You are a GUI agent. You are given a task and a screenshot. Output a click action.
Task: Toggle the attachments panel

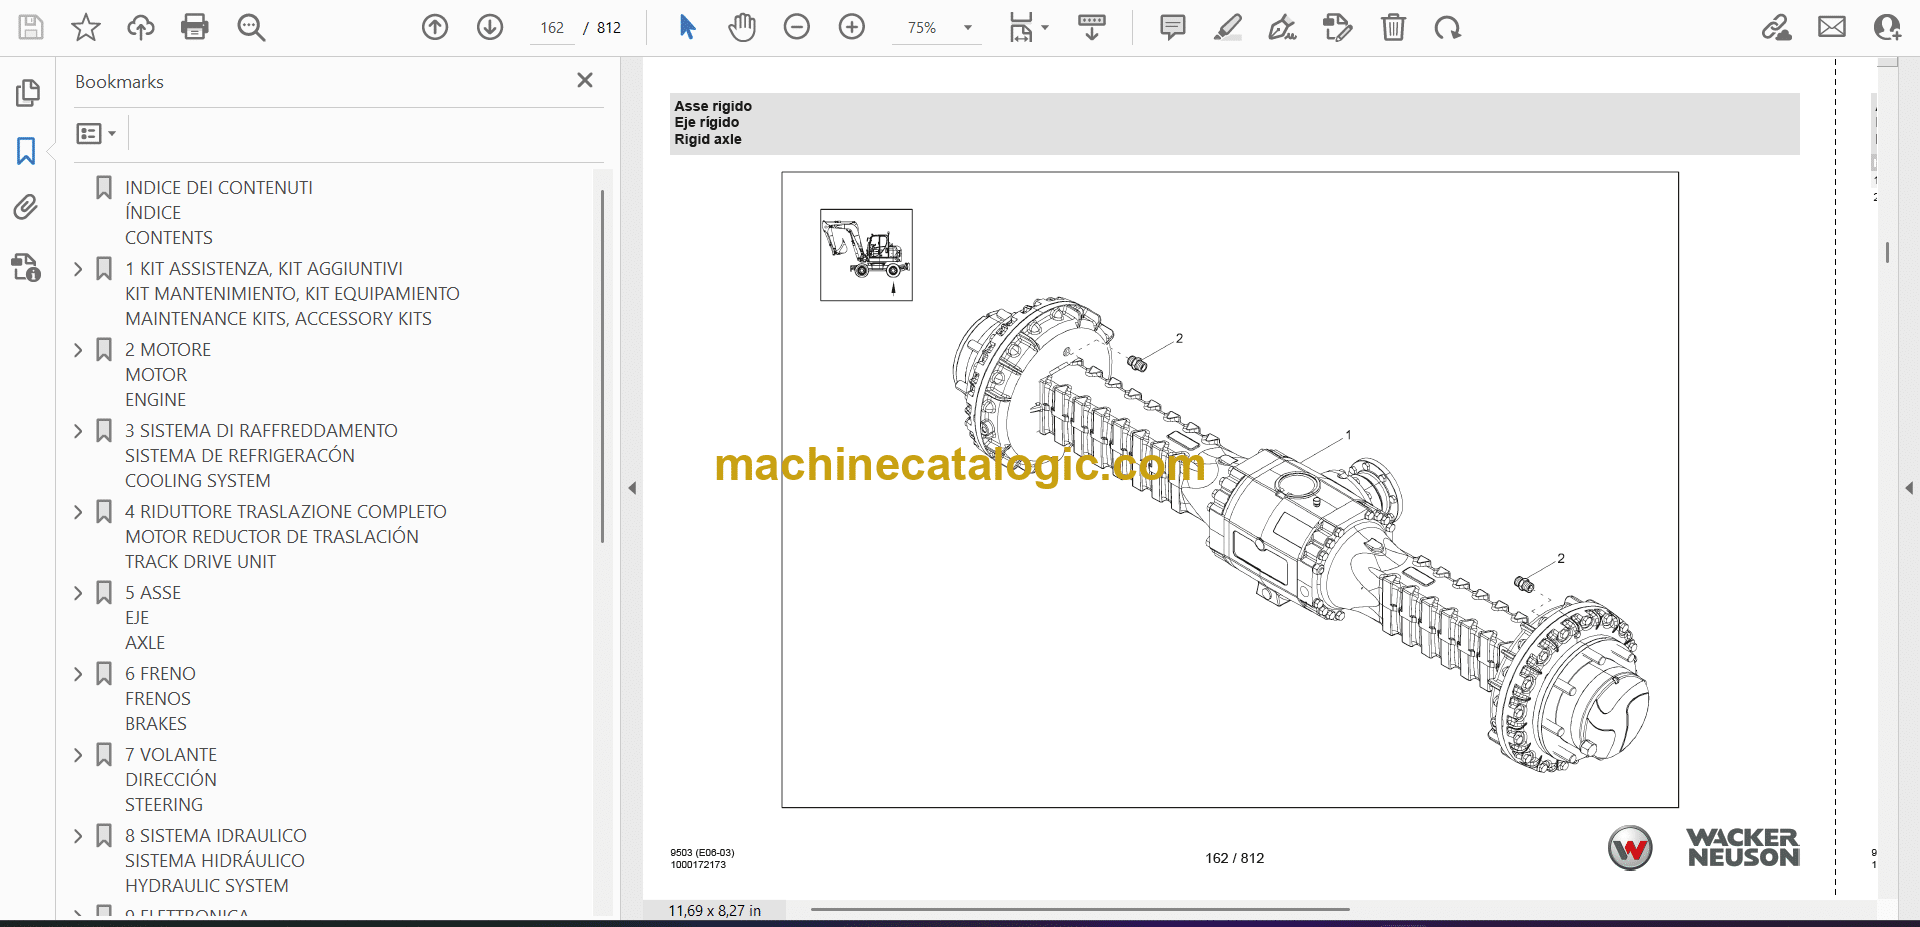[27, 208]
